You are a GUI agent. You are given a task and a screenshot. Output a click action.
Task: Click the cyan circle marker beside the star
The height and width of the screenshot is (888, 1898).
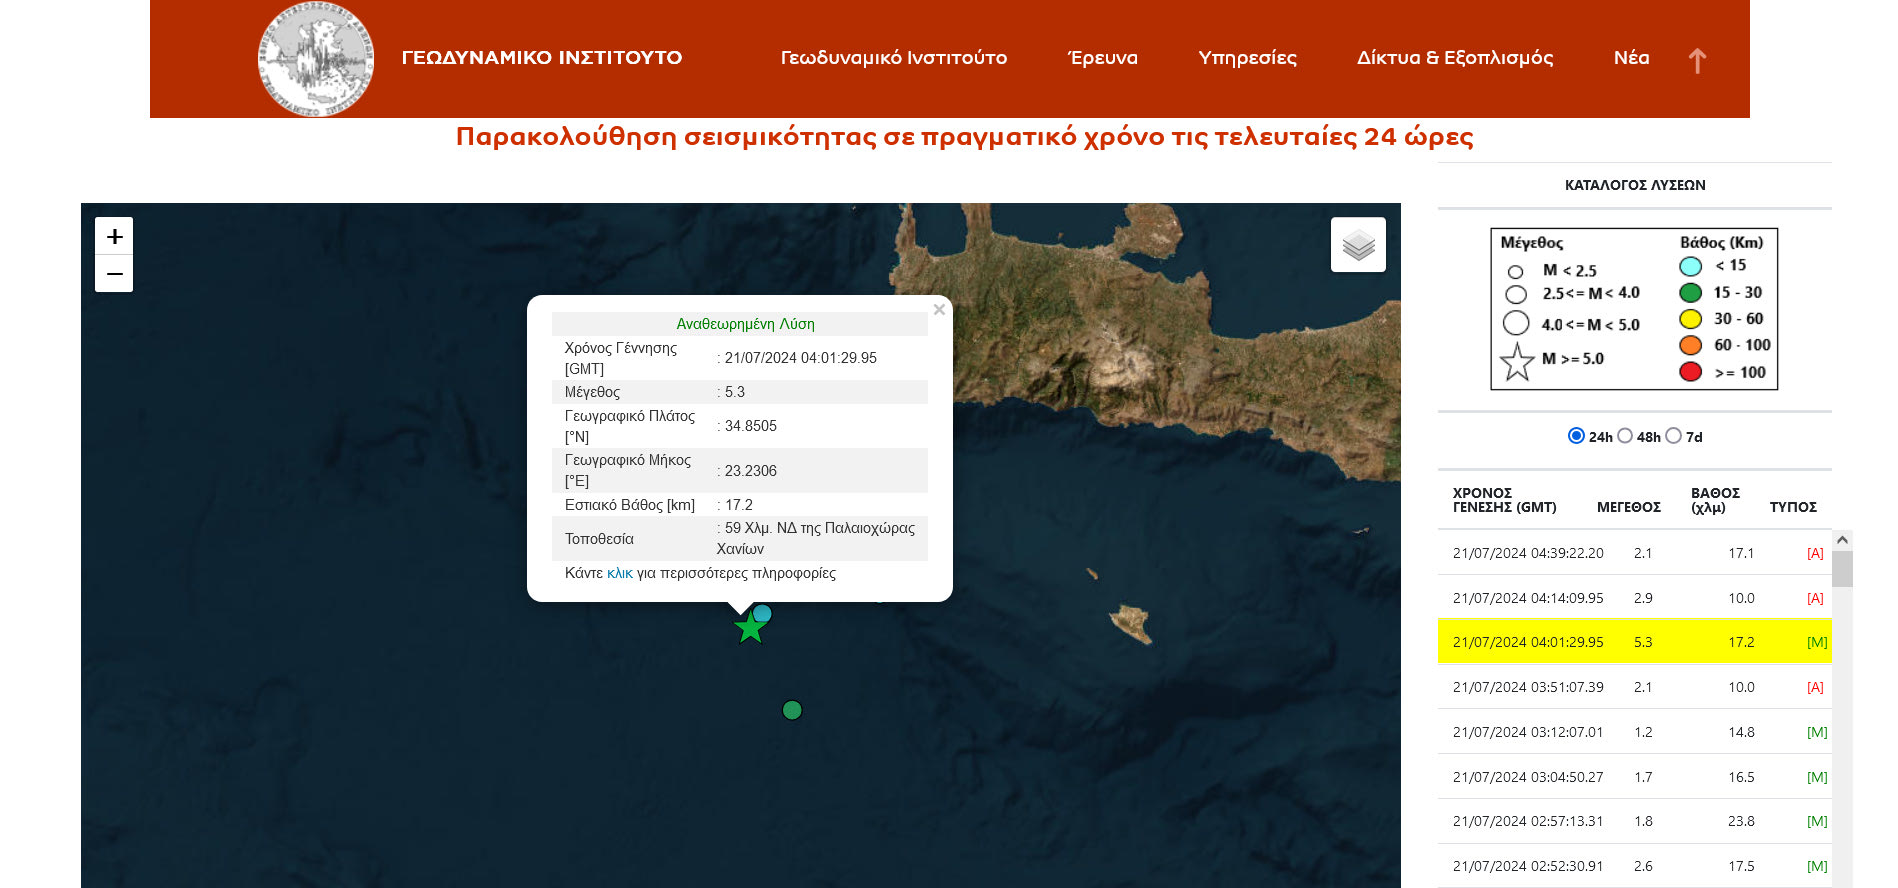(x=763, y=613)
